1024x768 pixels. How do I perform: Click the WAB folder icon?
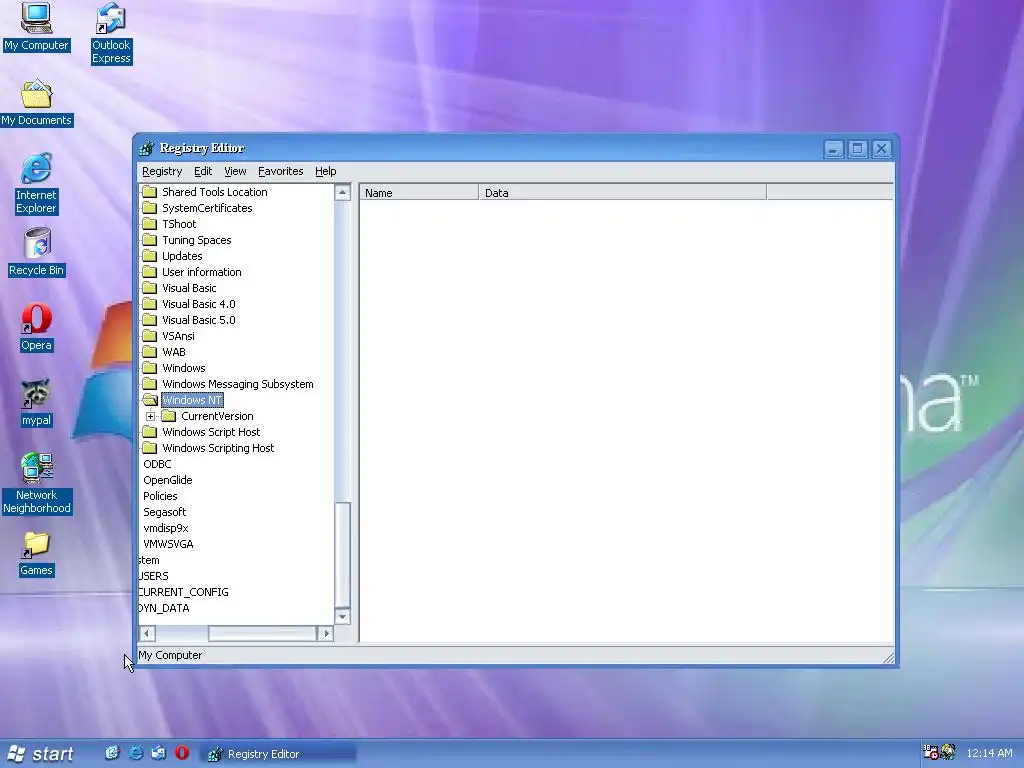(x=150, y=351)
